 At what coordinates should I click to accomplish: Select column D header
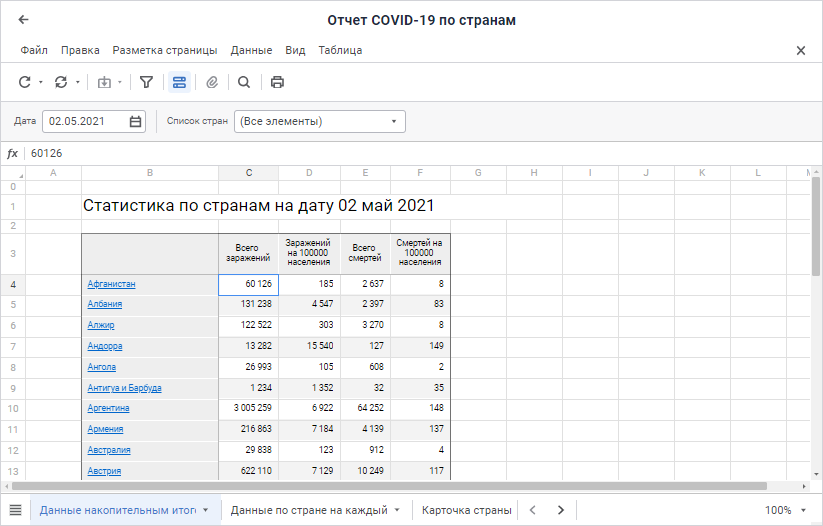pos(309,173)
